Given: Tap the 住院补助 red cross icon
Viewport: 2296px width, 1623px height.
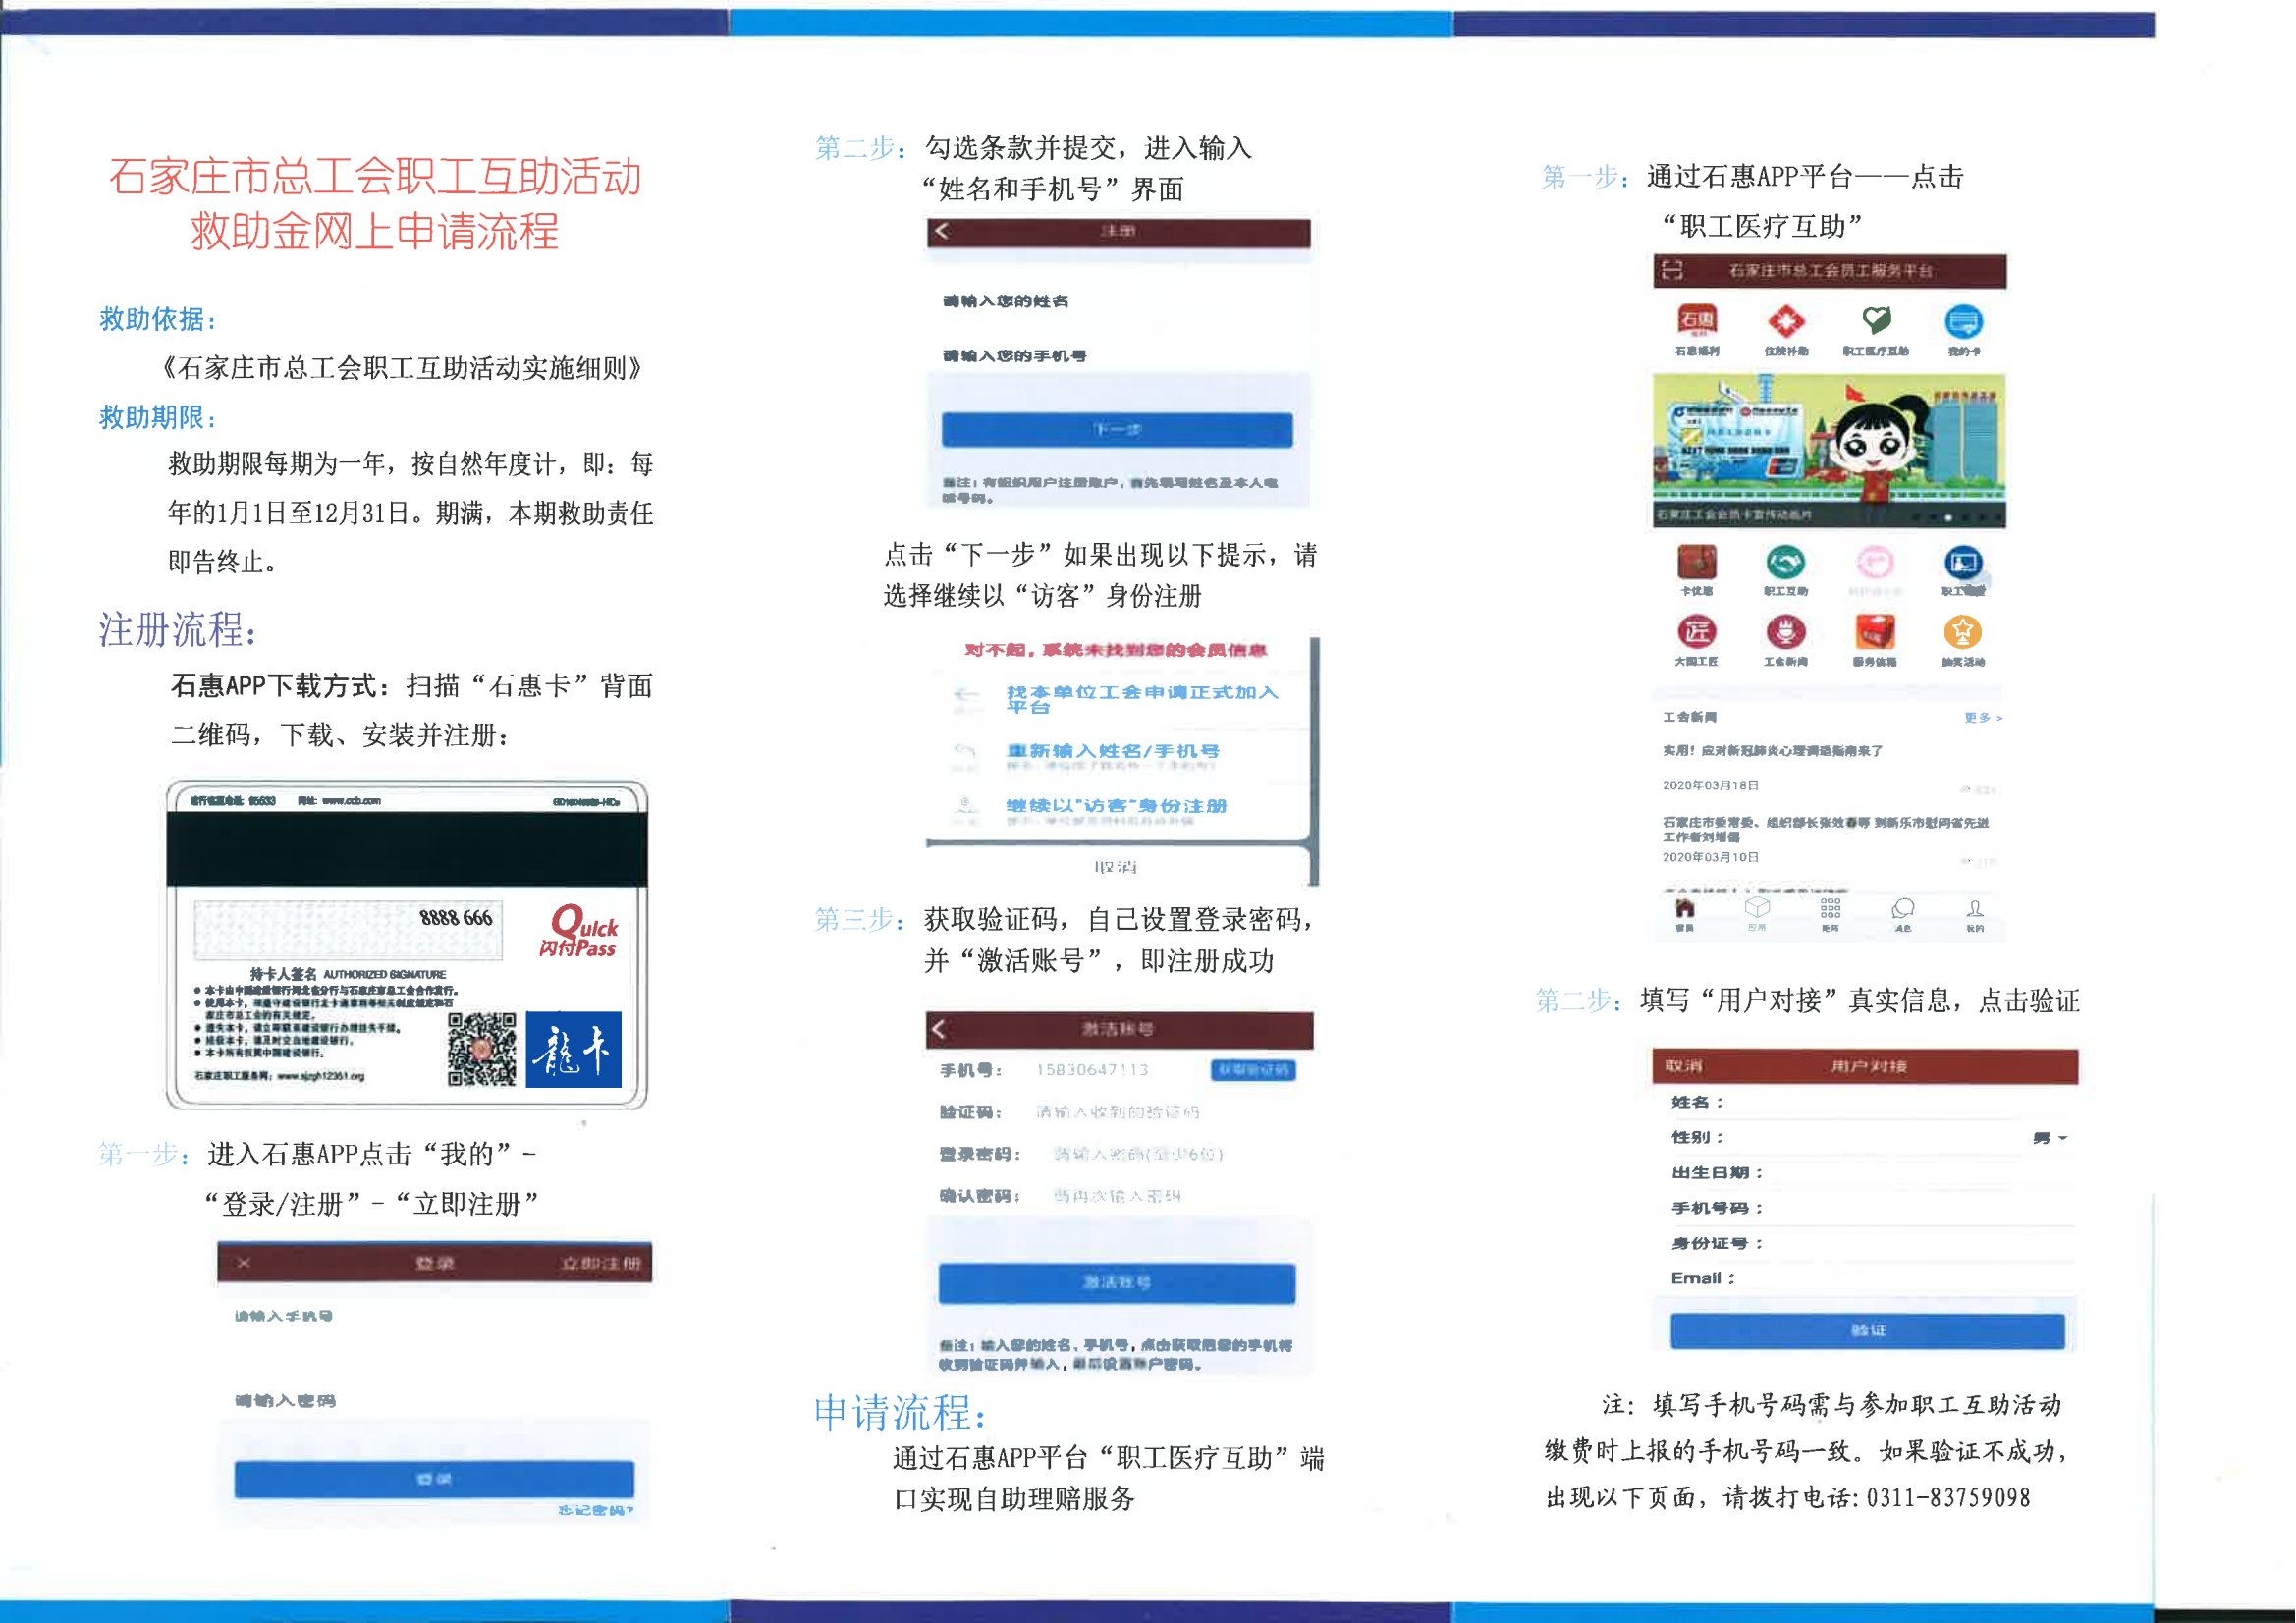Looking at the screenshot, I should coord(1786,322).
